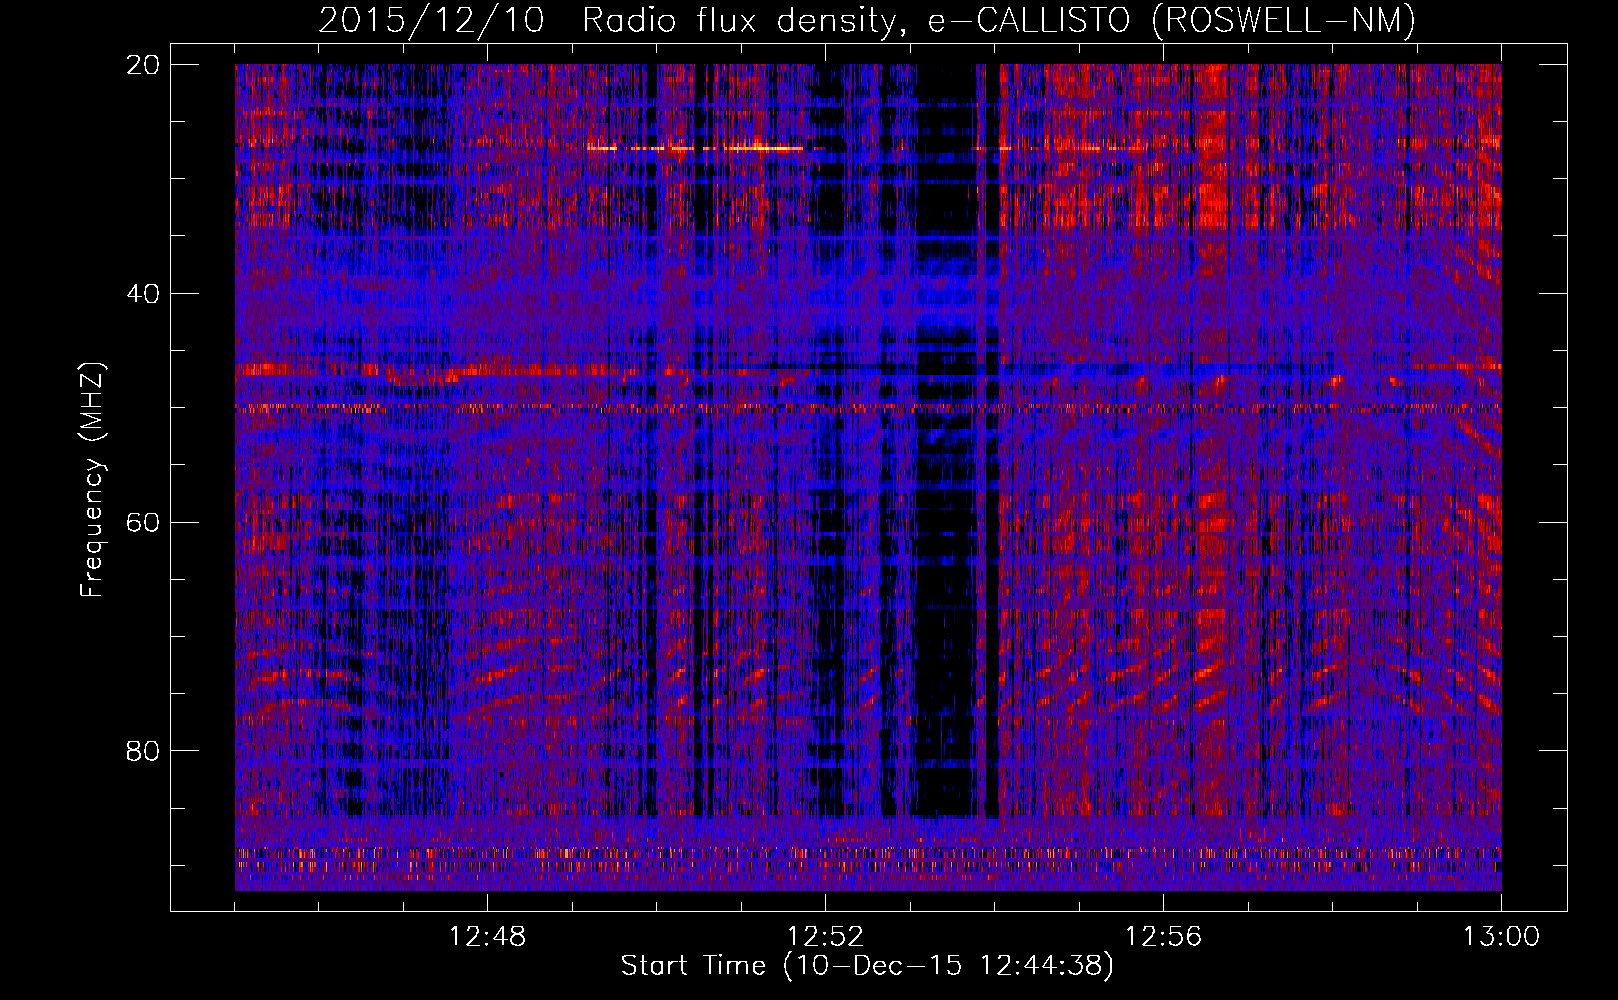Screen dimensions: 1618x1000
Task: Click the 60 frequency tick label
Action: click(x=143, y=522)
